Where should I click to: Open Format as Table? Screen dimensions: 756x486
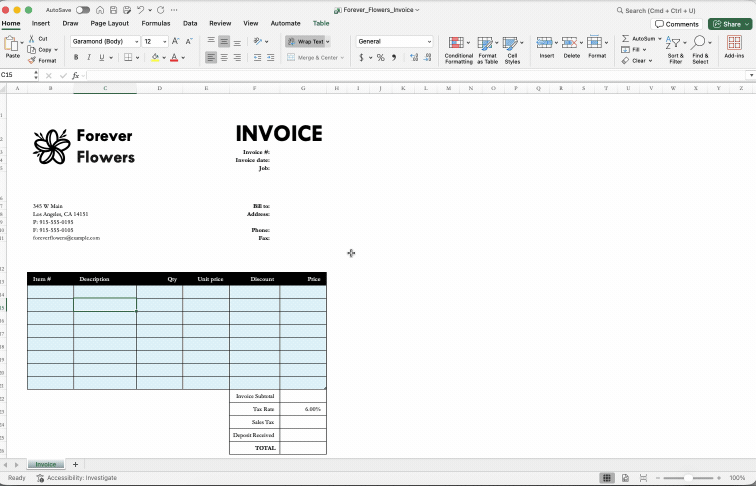coord(487,50)
